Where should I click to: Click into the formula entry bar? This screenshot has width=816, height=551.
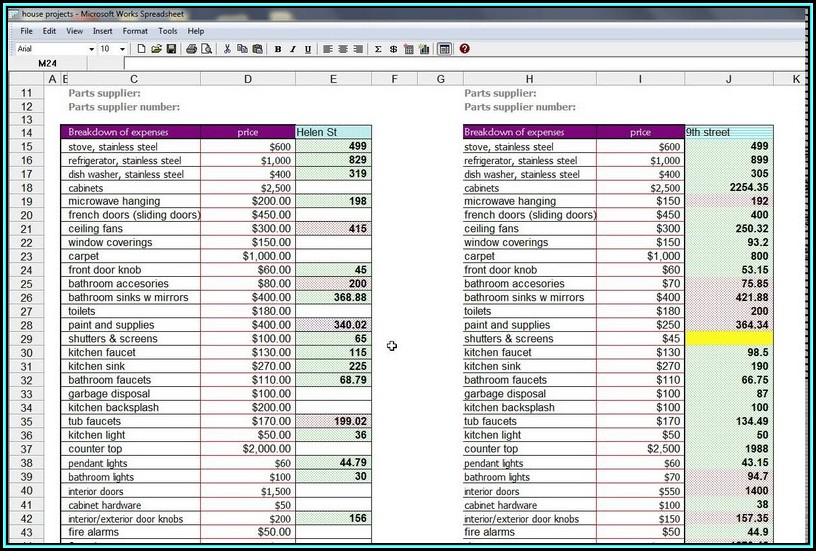point(450,64)
